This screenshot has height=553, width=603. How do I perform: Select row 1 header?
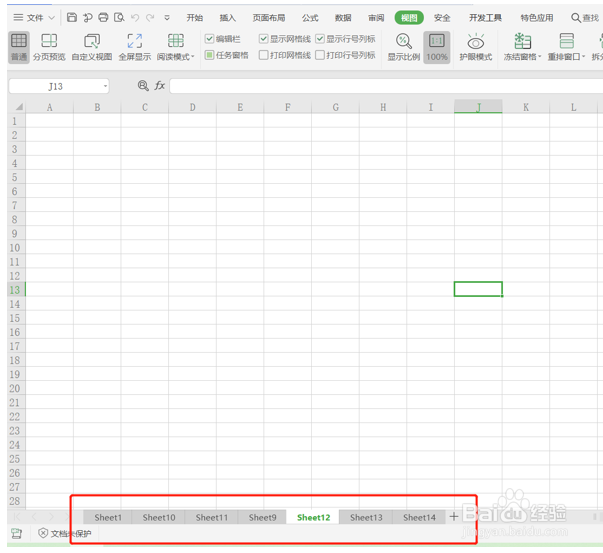[15, 121]
